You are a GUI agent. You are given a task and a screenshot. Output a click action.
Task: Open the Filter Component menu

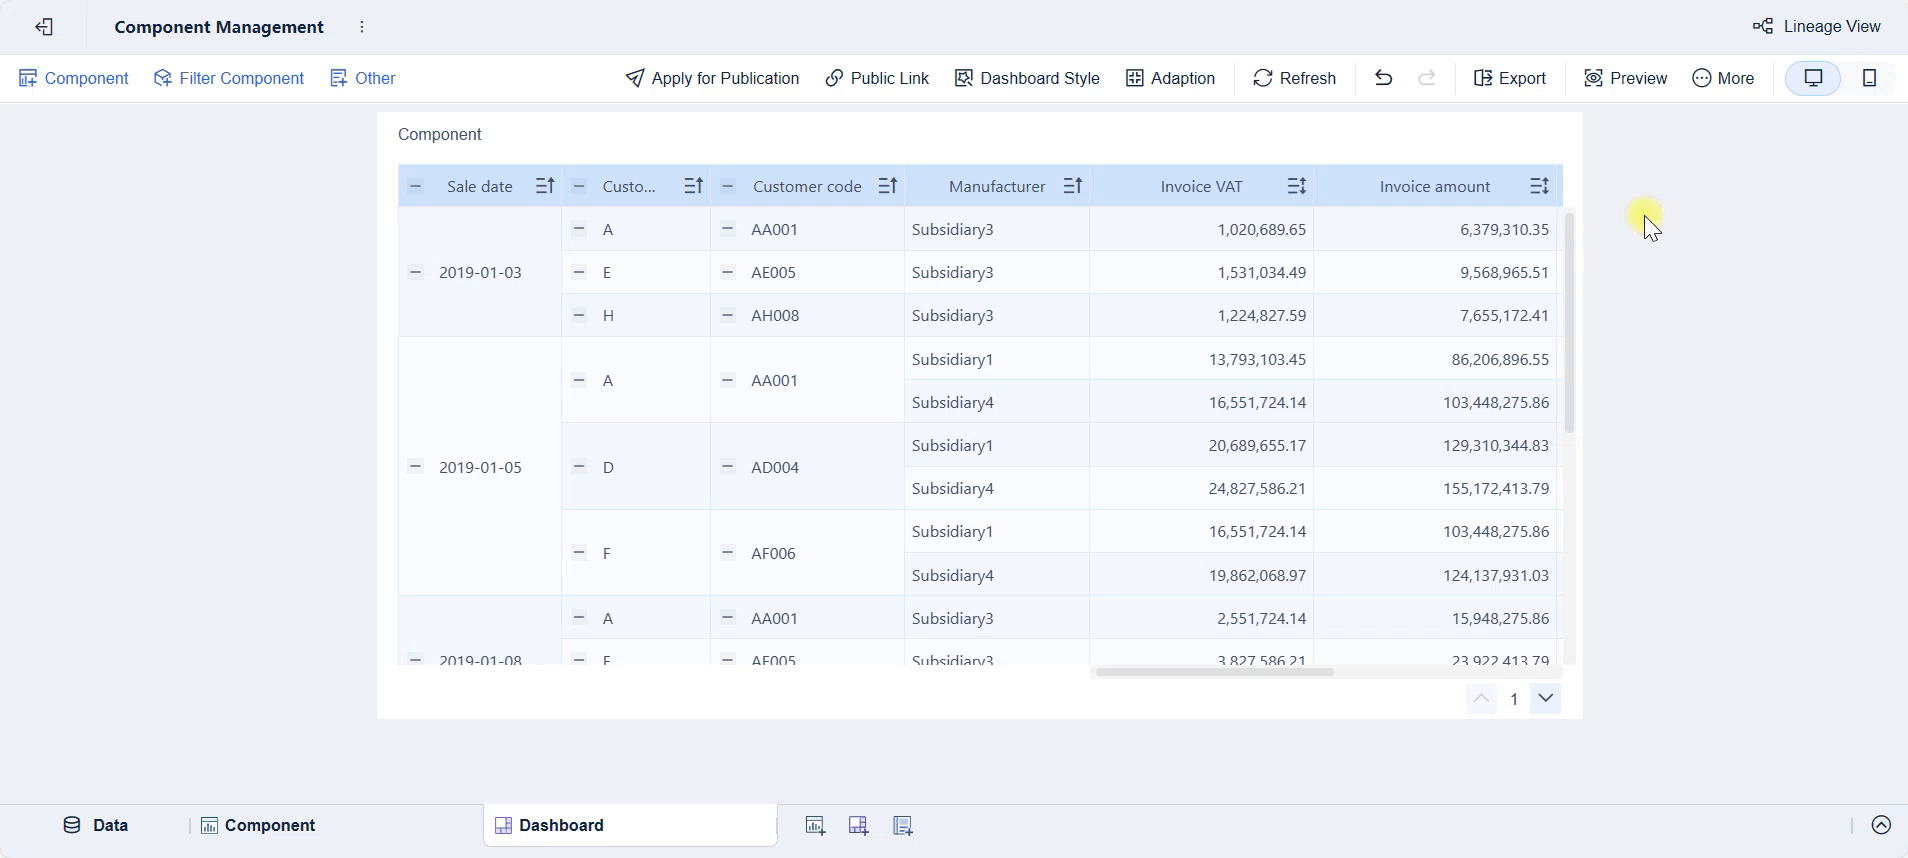point(229,78)
